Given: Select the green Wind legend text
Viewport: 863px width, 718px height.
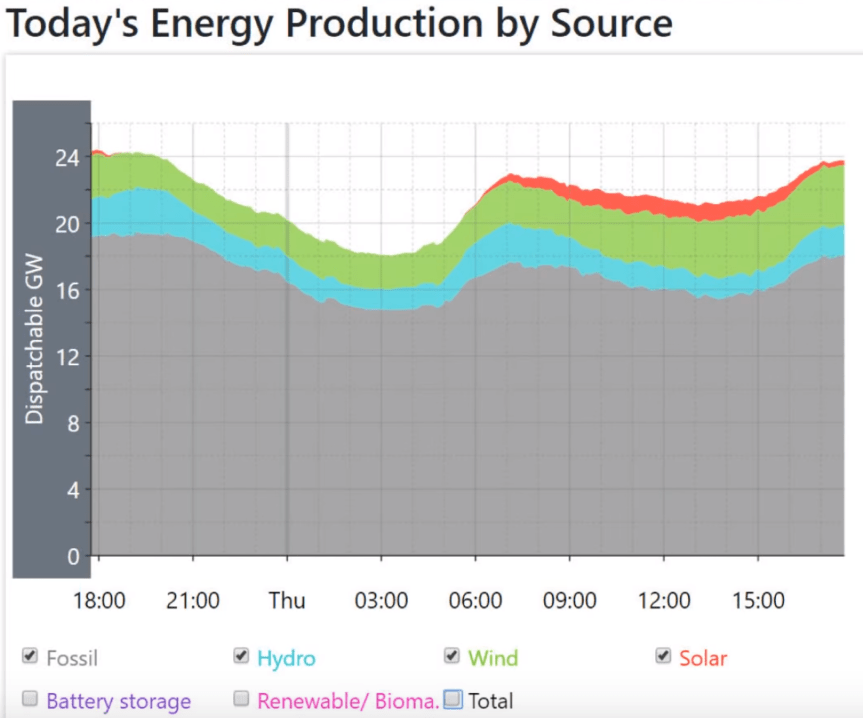Looking at the screenshot, I should (x=493, y=658).
